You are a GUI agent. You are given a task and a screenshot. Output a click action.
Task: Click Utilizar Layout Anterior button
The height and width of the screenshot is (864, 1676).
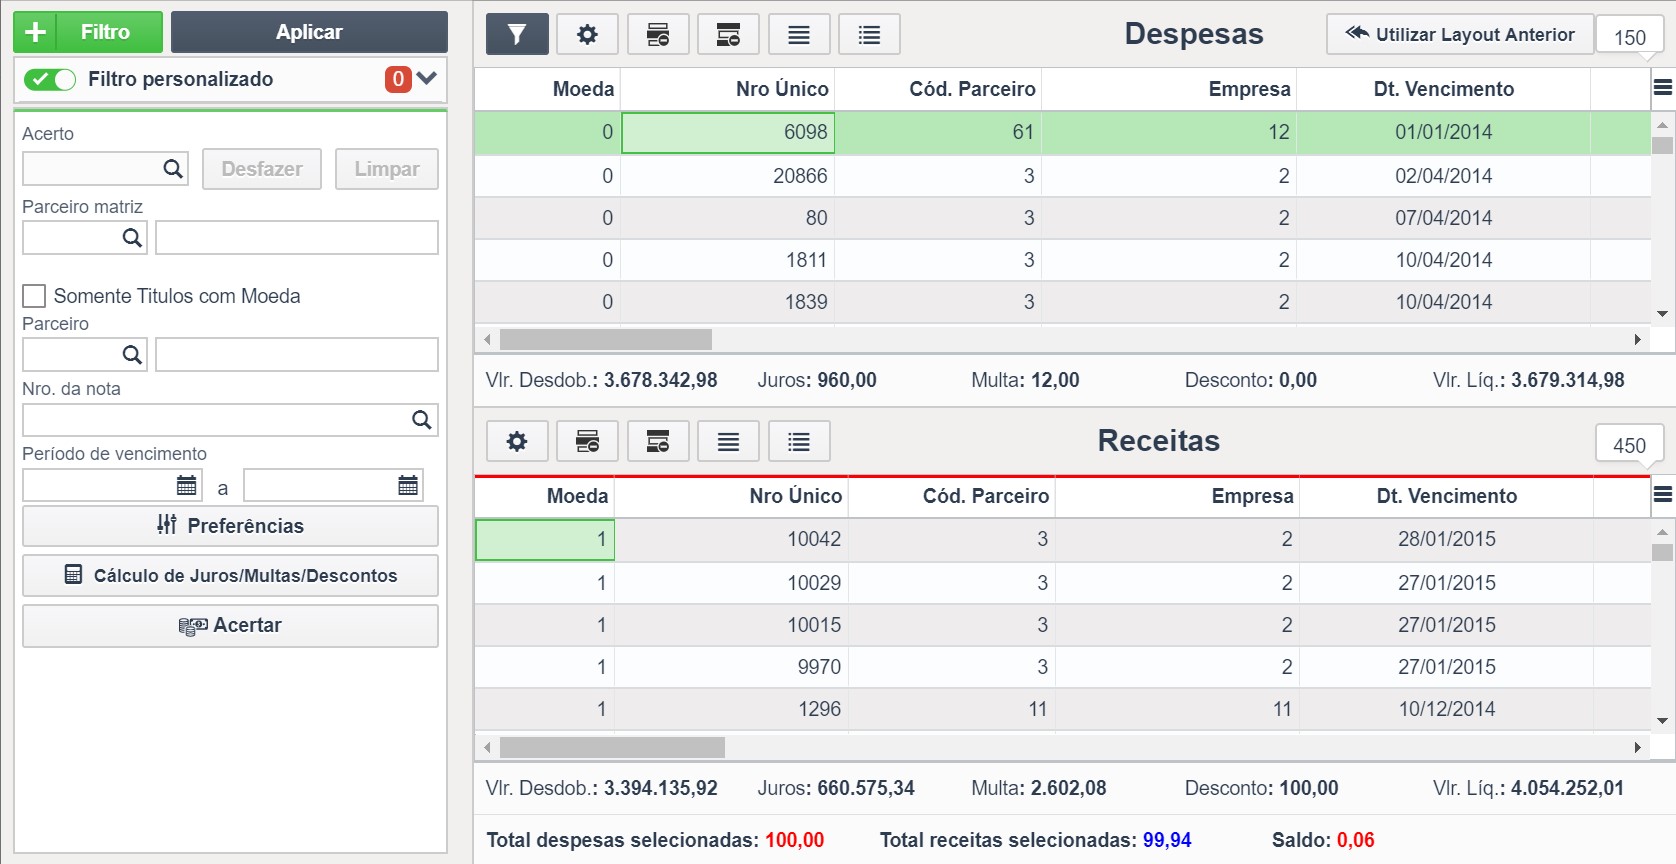click(1460, 34)
